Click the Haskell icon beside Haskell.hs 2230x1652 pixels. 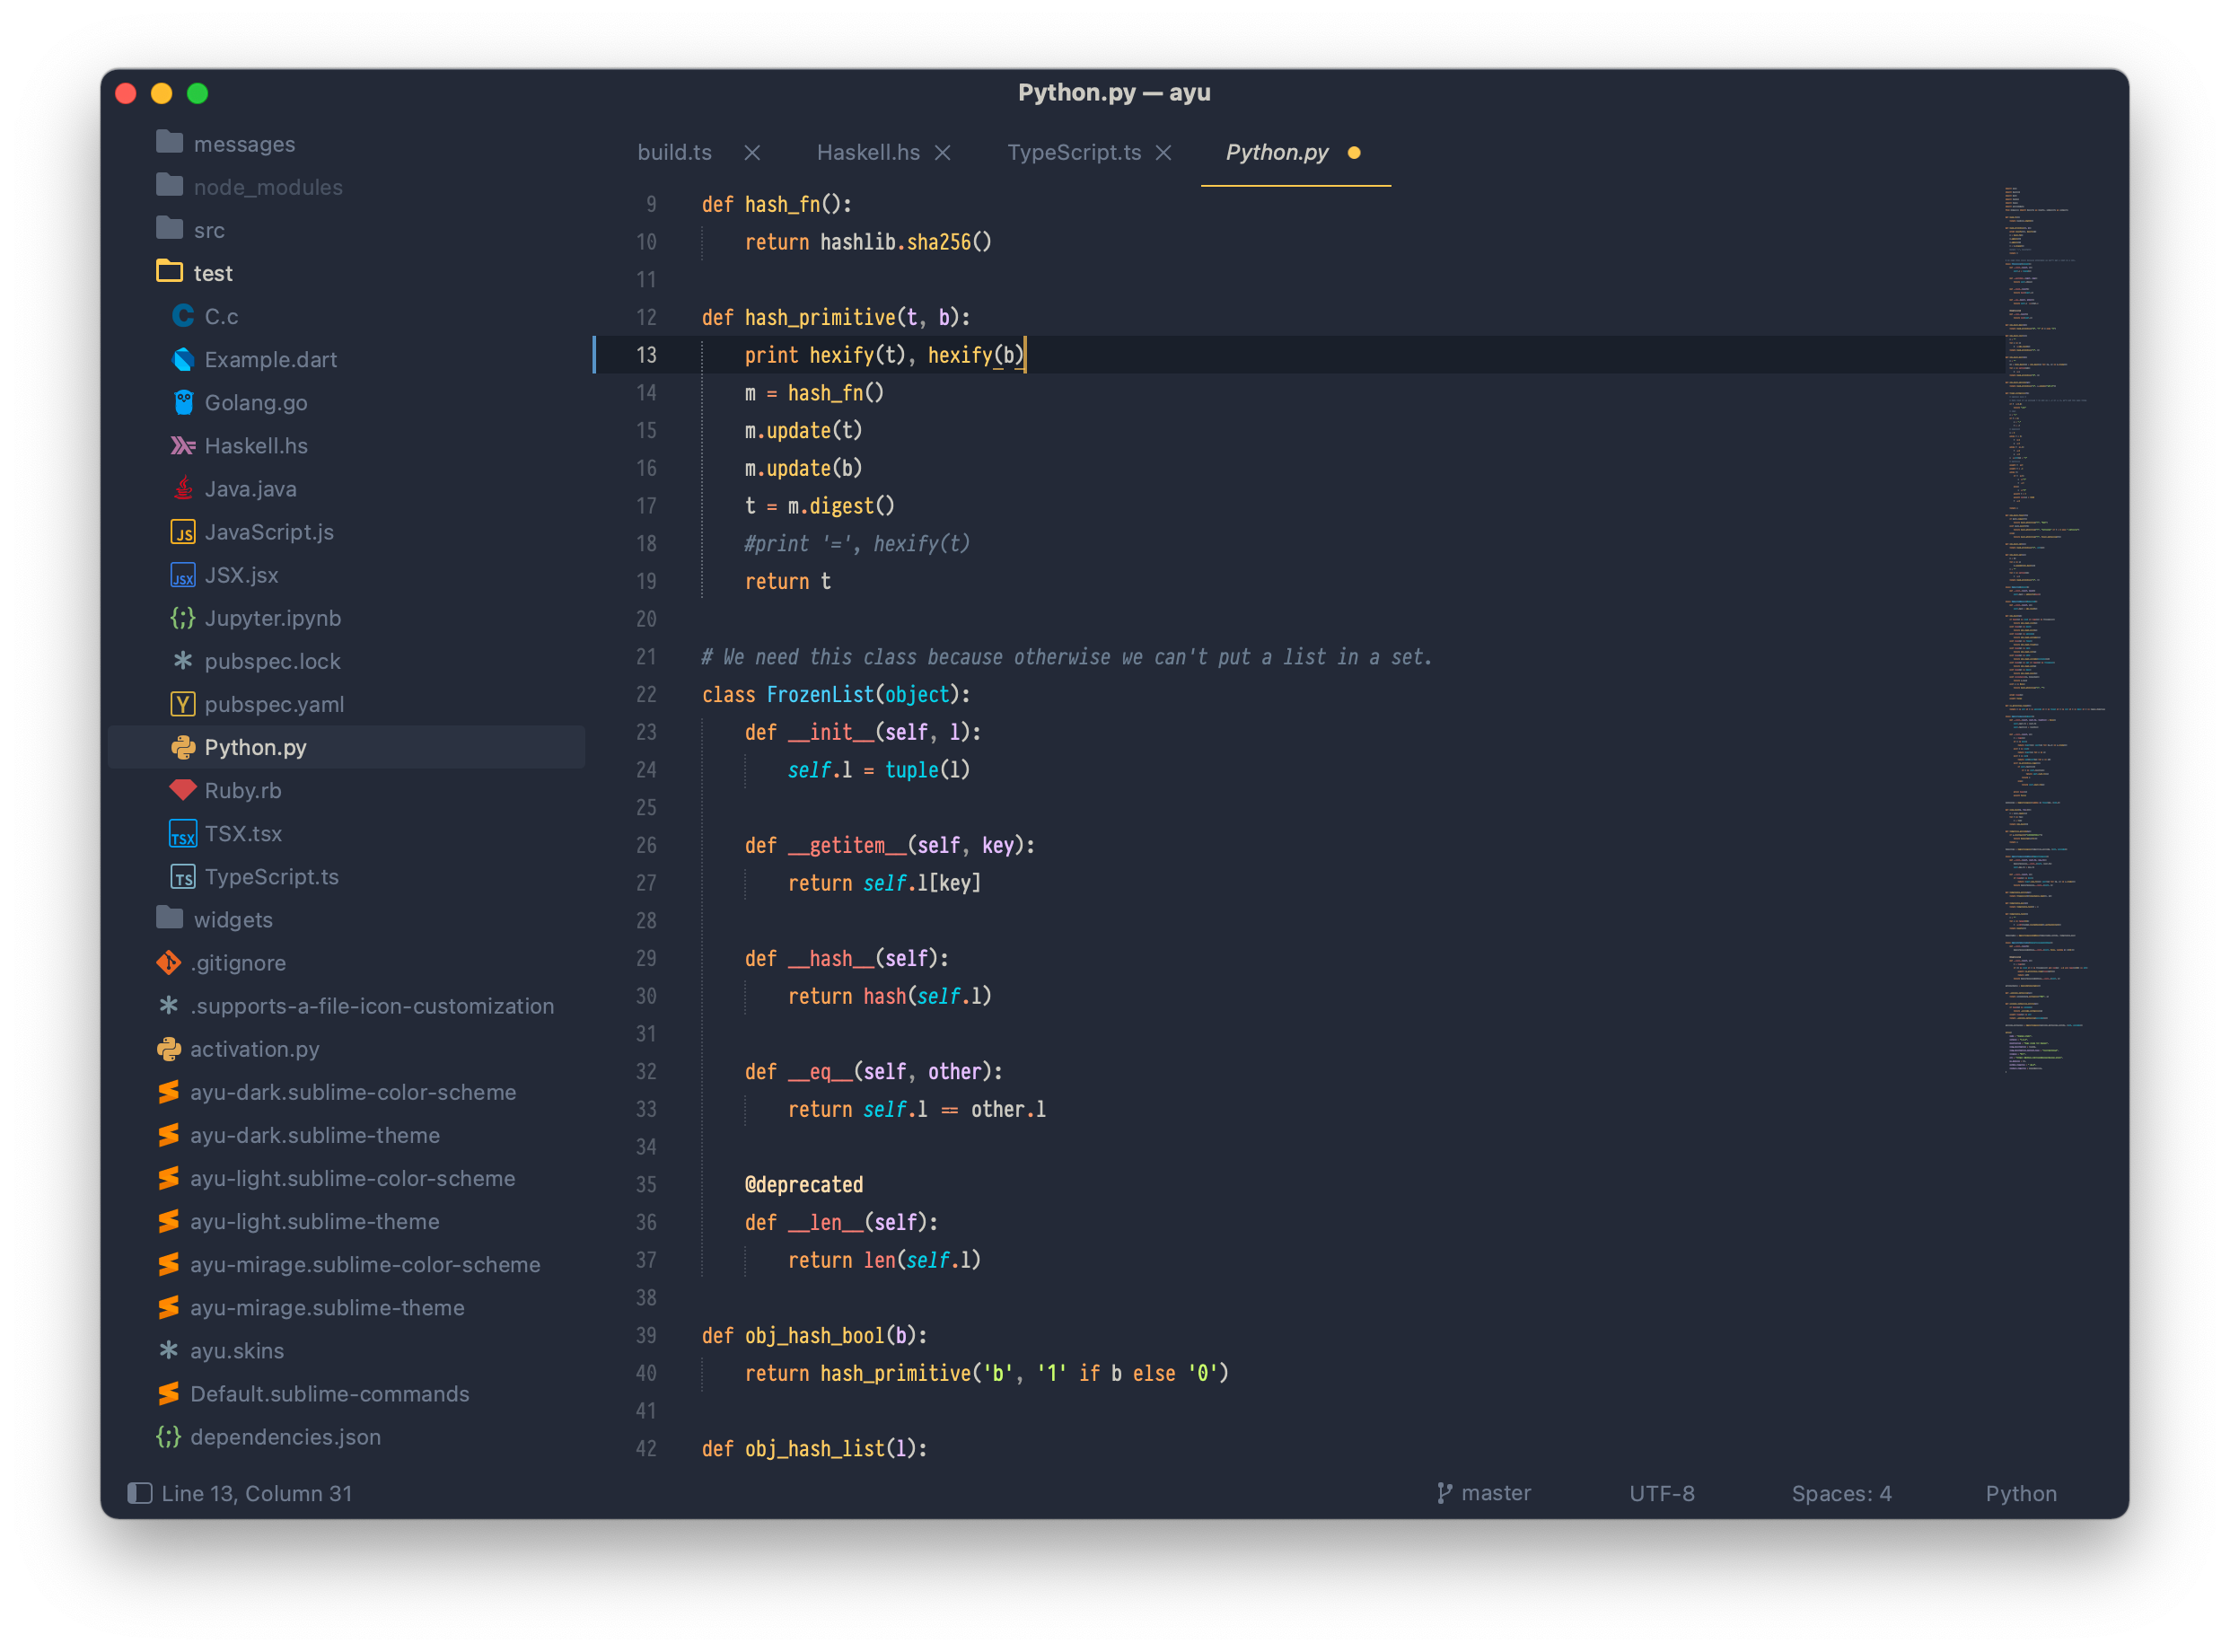[x=183, y=446]
